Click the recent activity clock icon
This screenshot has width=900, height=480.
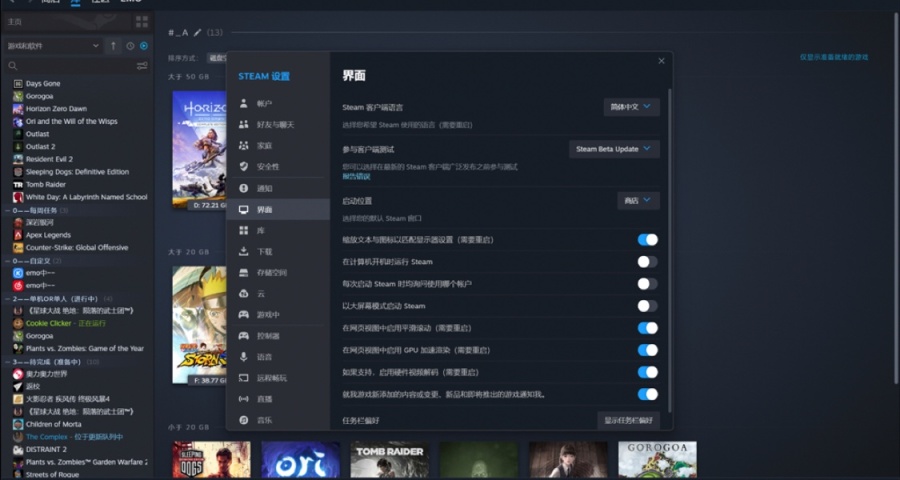tap(130, 46)
